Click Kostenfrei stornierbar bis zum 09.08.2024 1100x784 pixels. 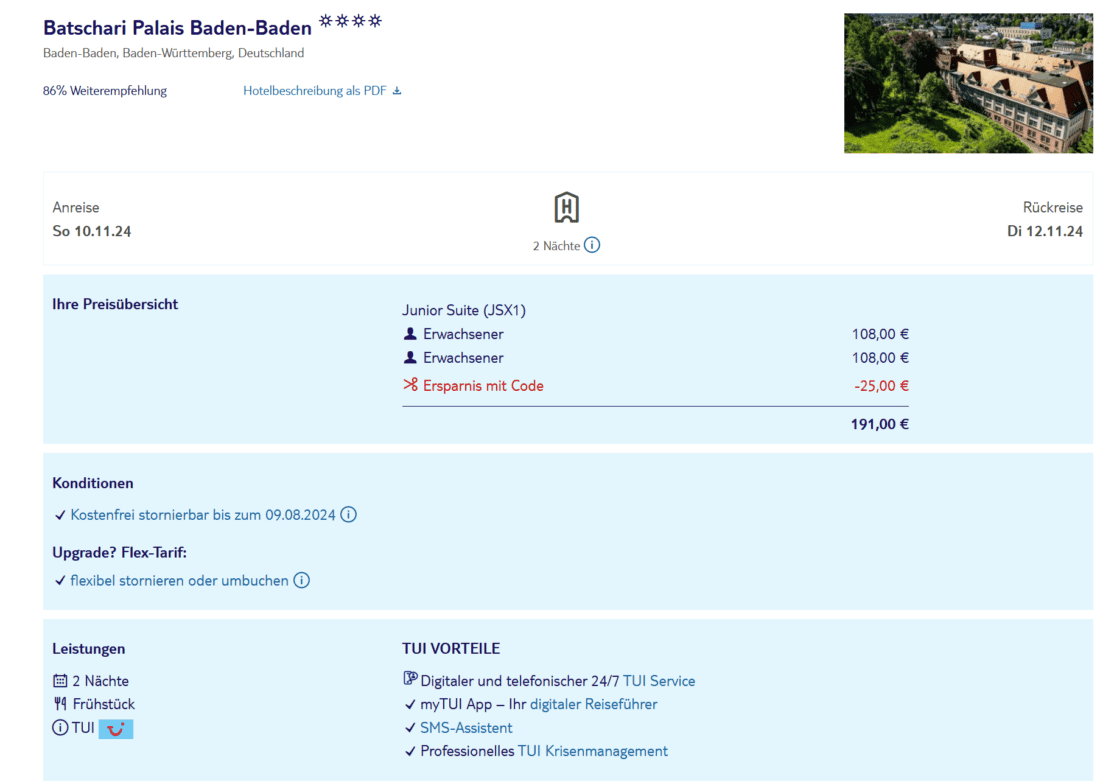tap(203, 515)
